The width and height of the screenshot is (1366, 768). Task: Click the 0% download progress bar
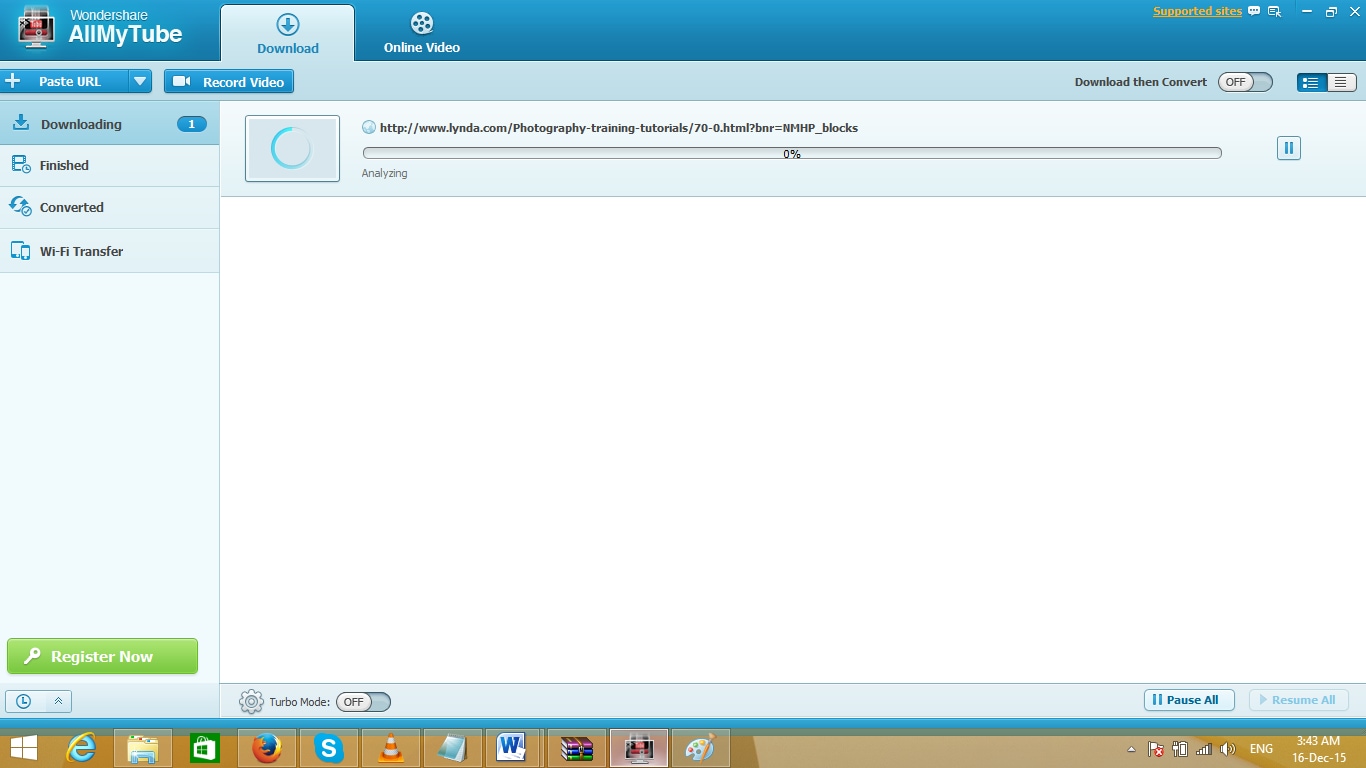[x=792, y=153]
